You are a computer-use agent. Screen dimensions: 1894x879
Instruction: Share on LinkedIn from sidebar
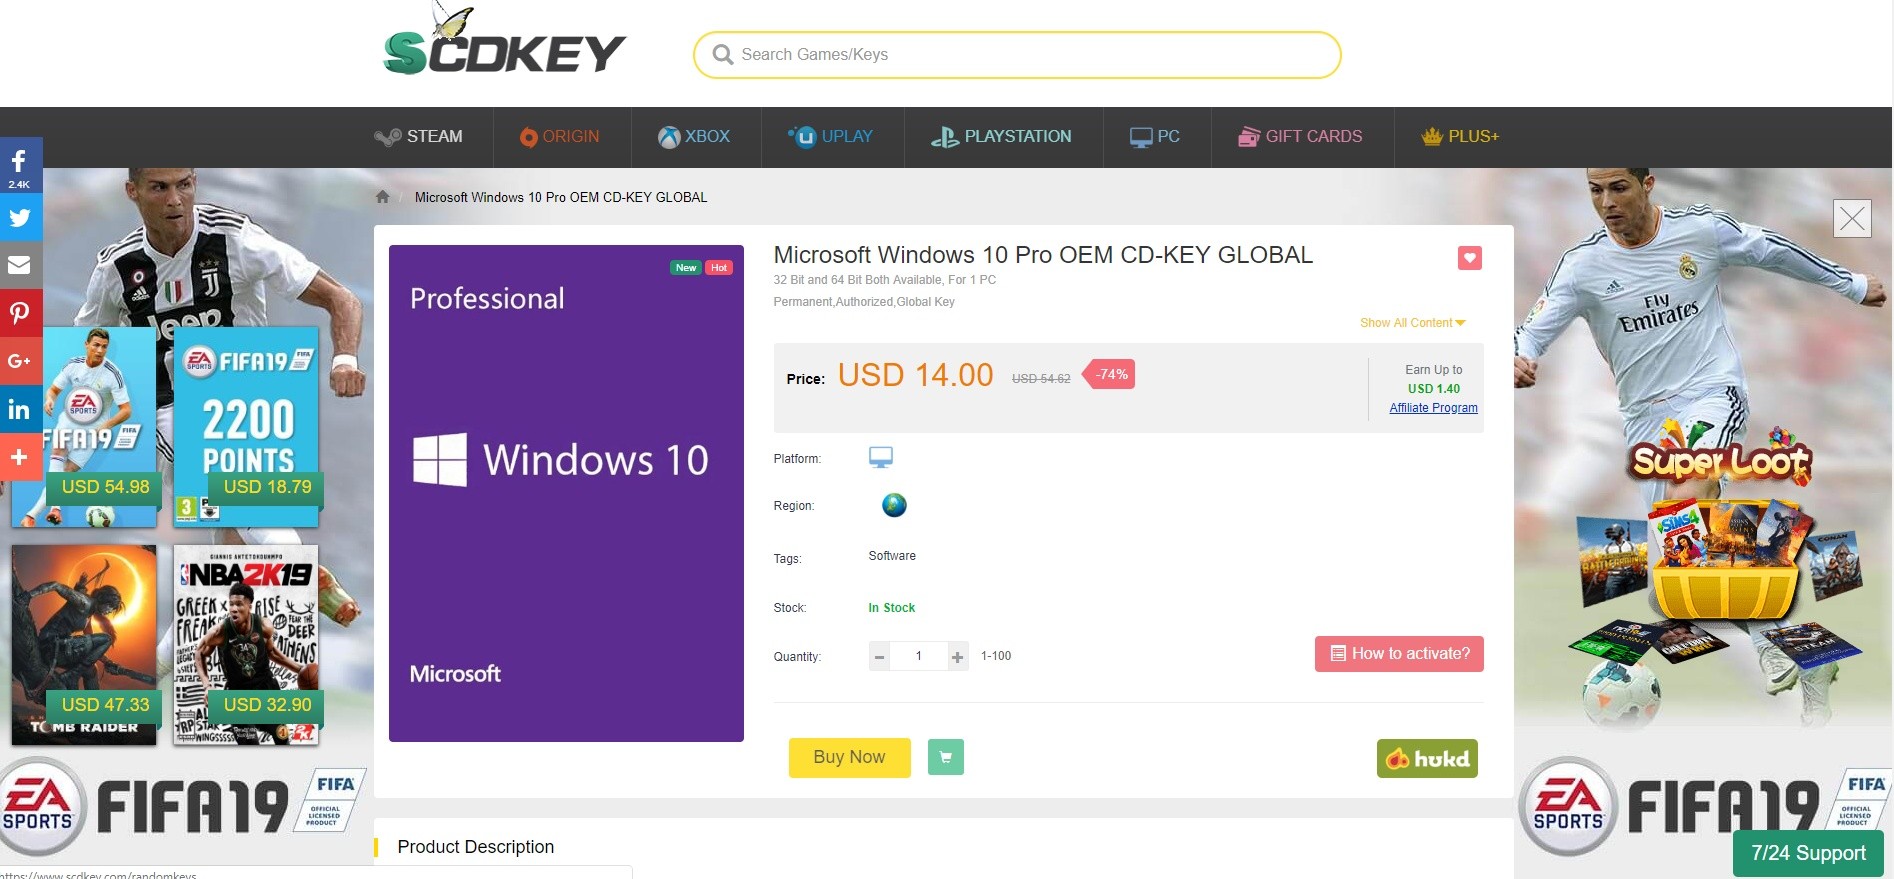tap(20, 409)
